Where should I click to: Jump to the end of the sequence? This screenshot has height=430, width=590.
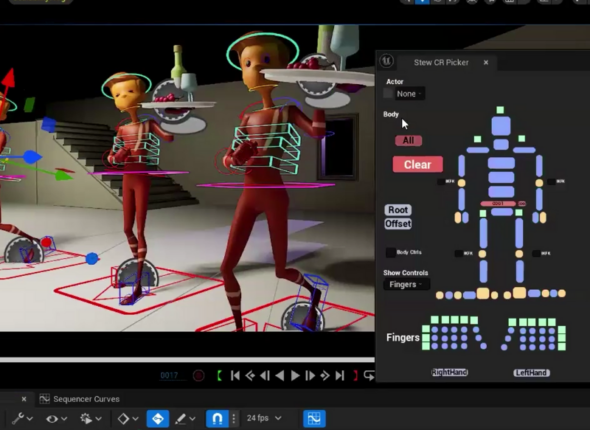[x=340, y=375]
